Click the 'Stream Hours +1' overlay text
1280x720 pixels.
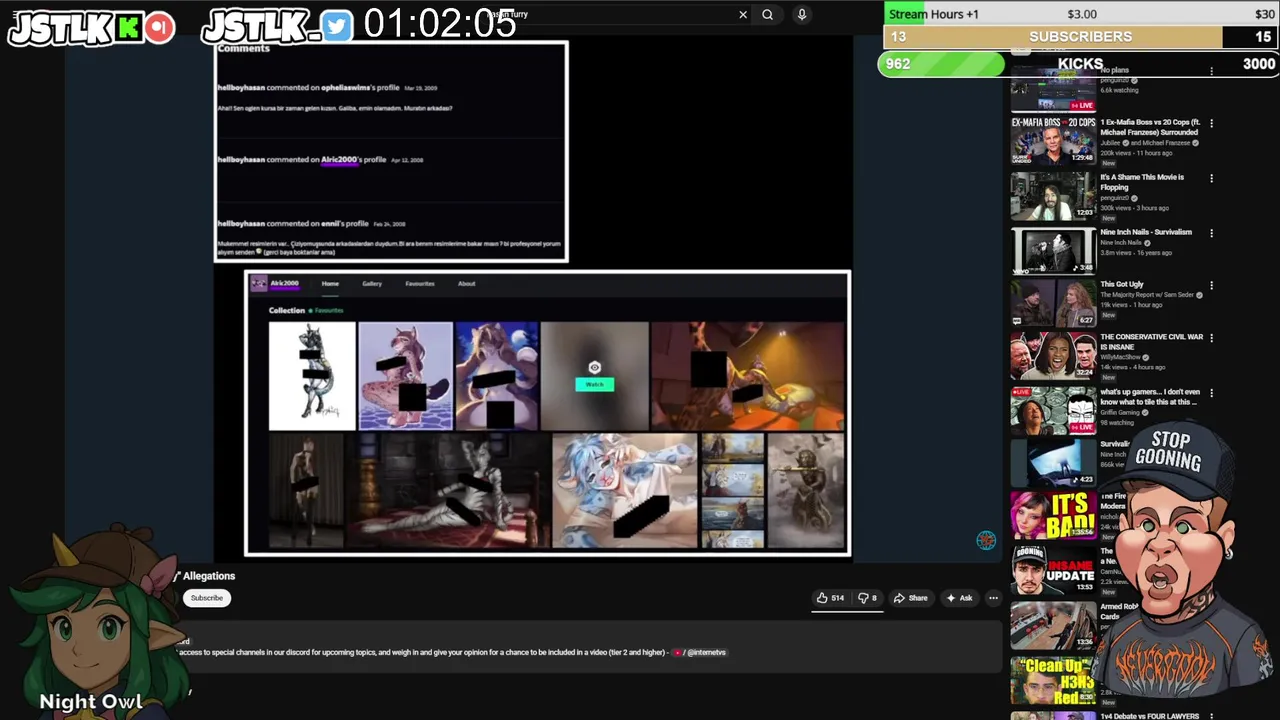(934, 14)
